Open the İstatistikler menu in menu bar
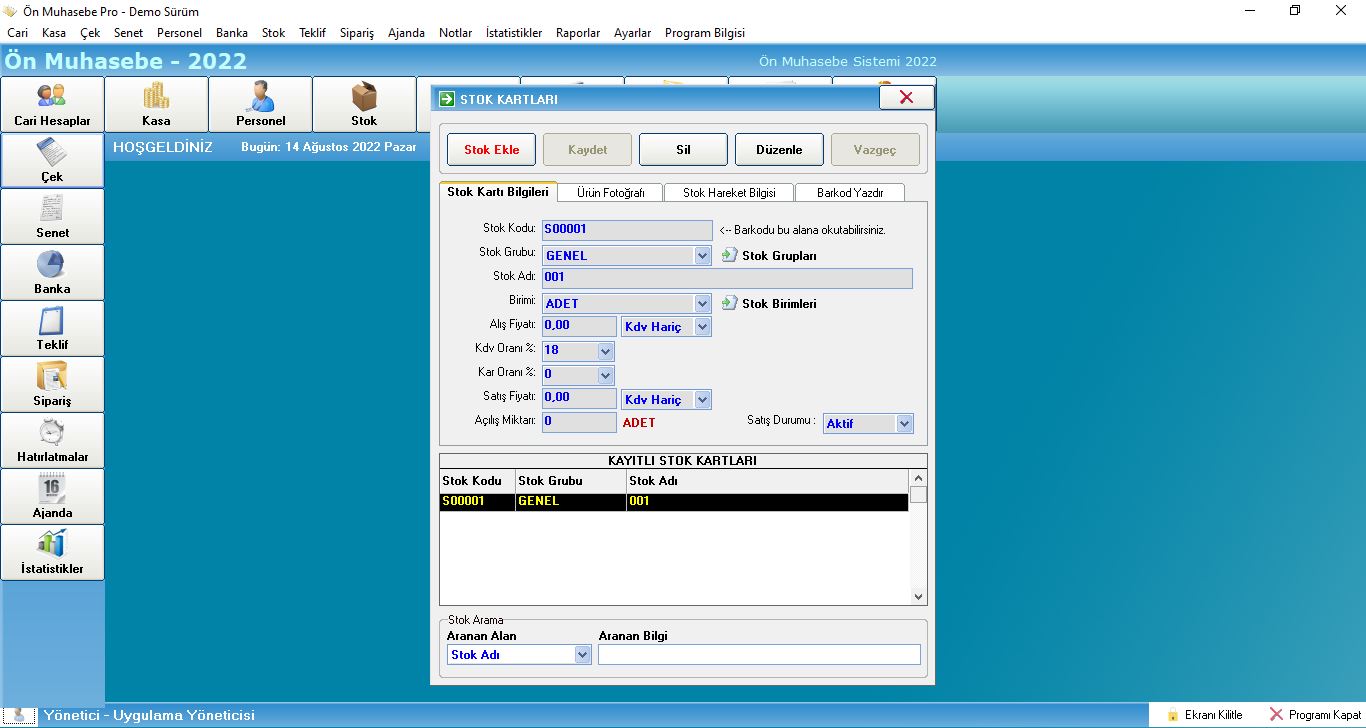 click(x=514, y=33)
